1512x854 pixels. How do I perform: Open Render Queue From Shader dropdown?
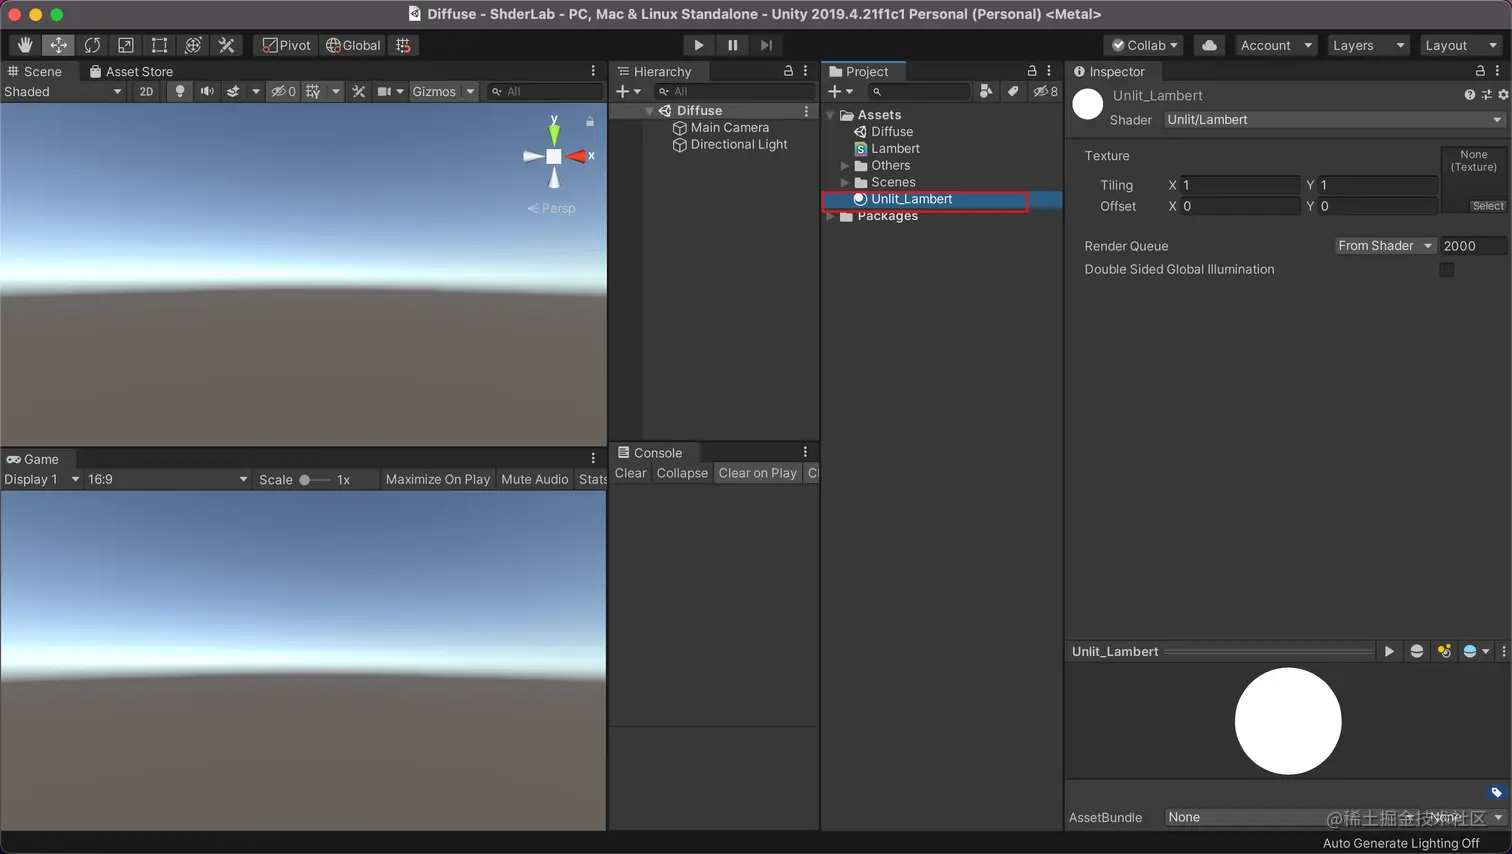click(1385, 246)
